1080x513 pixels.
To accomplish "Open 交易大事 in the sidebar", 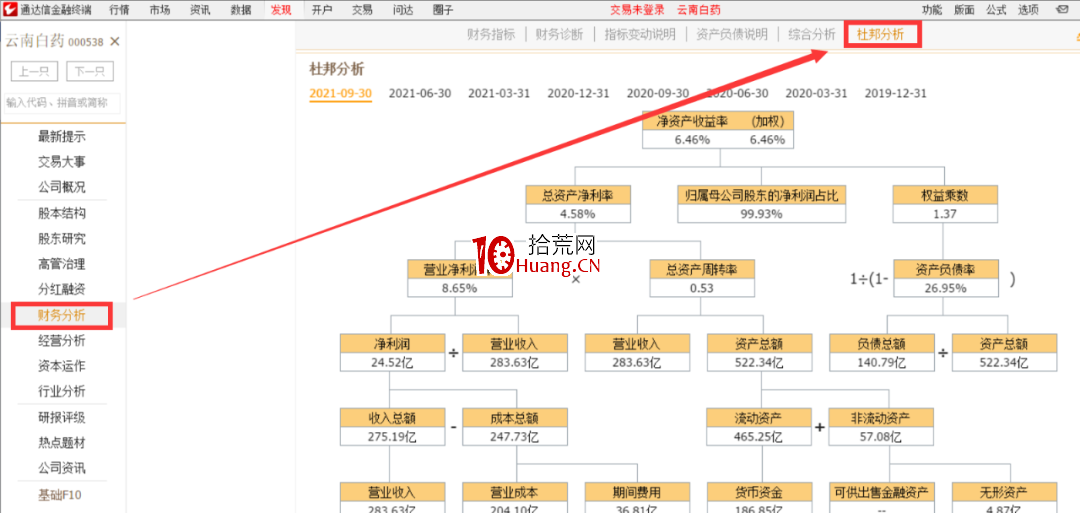I will click(x=62, y=163).
